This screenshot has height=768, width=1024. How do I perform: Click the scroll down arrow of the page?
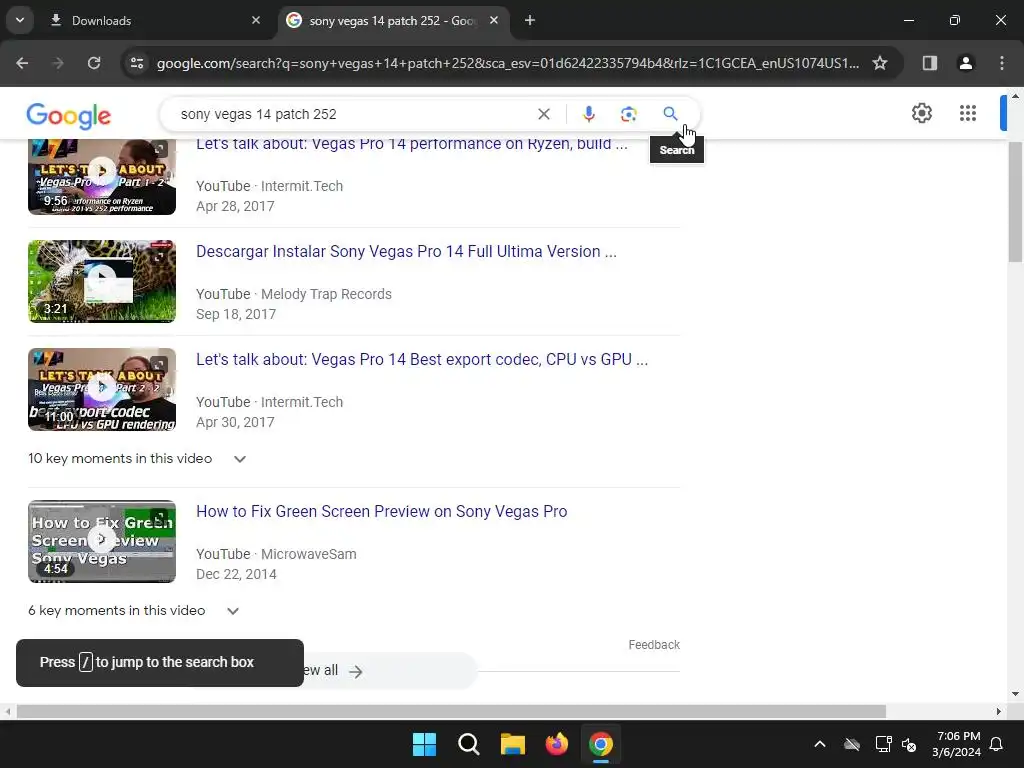[x=1015, y=694]
